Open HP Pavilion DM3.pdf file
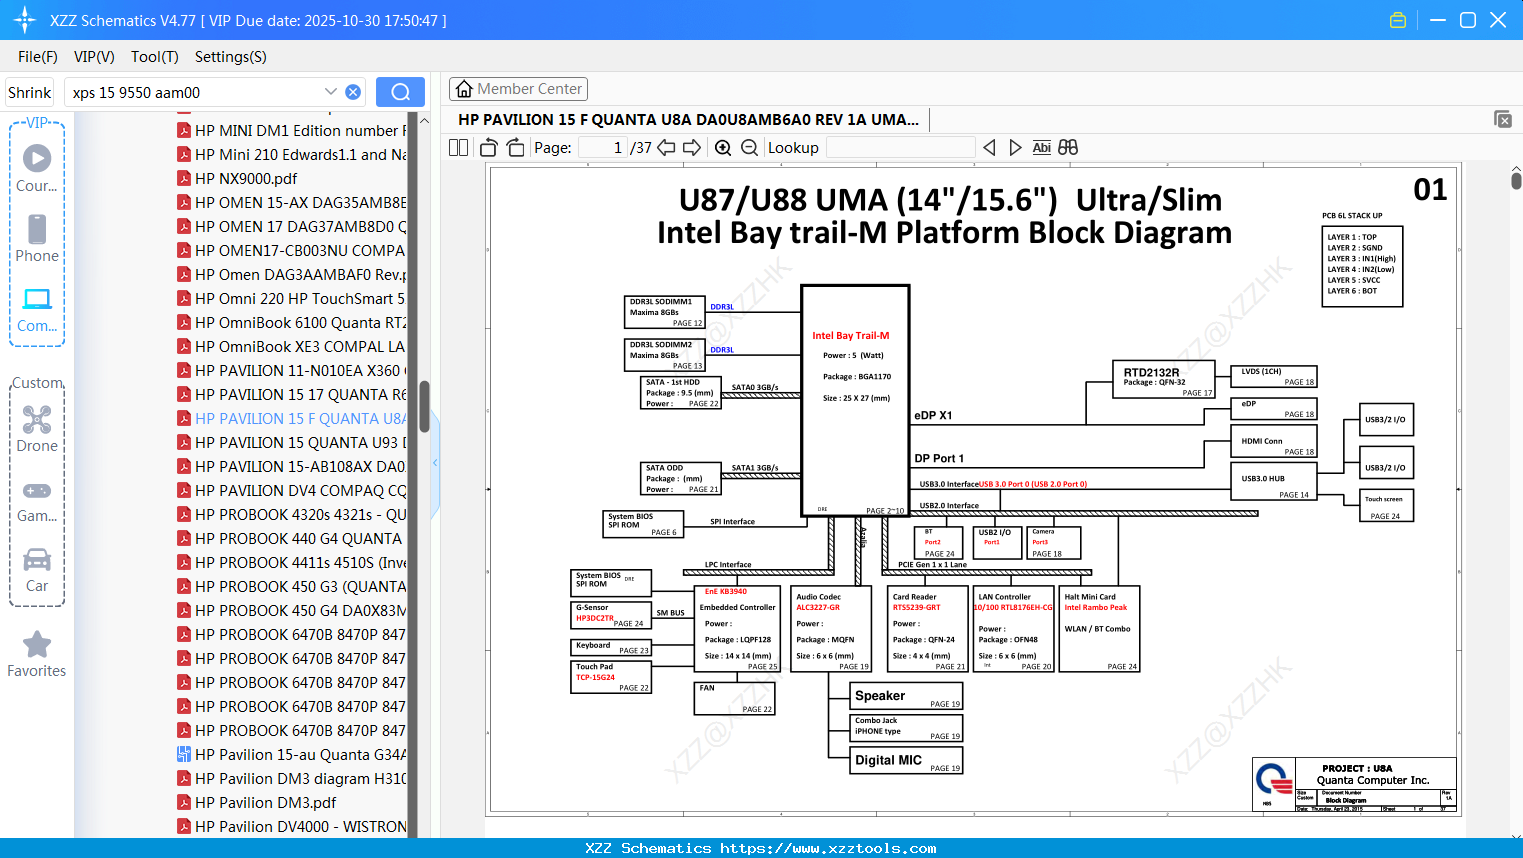This screenshot has height=858, width=1523. point(256,803)
